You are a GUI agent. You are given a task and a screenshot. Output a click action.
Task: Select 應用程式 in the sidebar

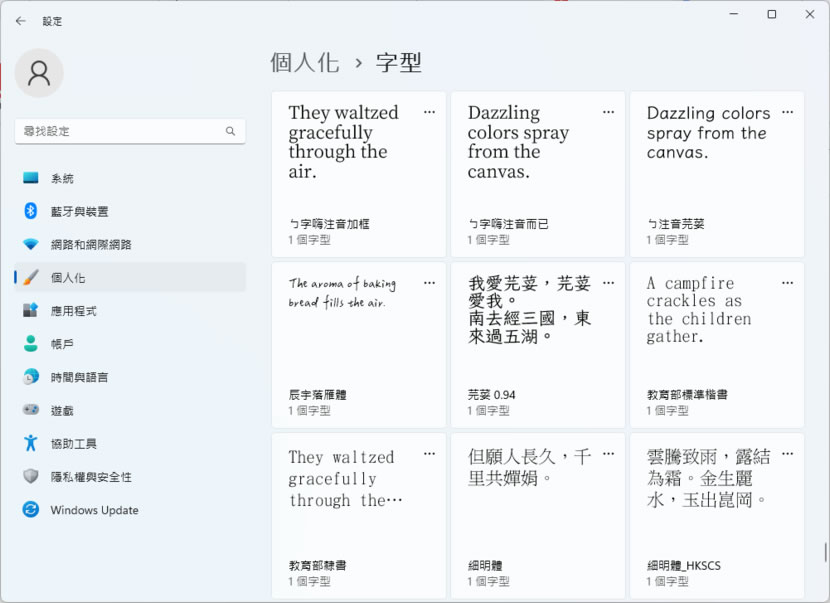74,311
